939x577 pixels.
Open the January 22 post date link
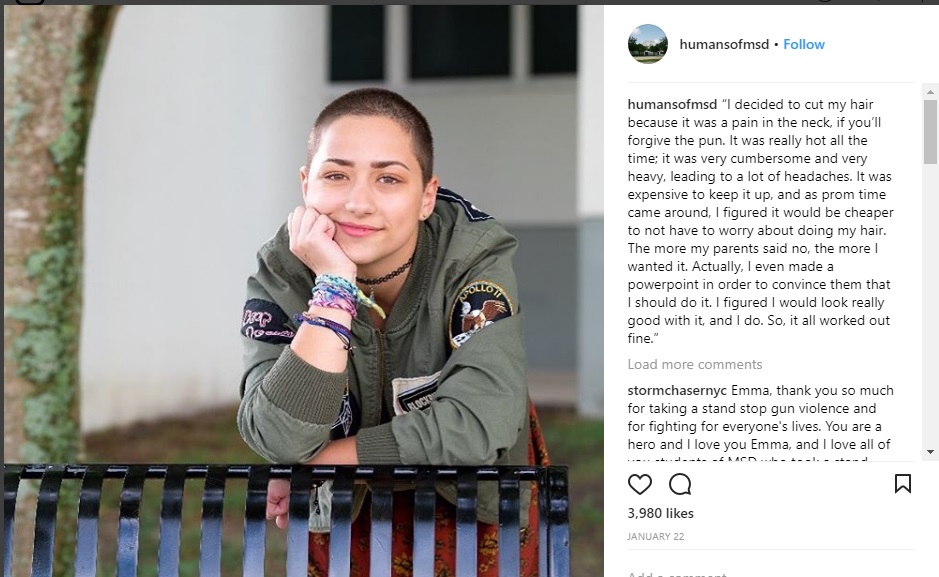(x=656, y=537)
